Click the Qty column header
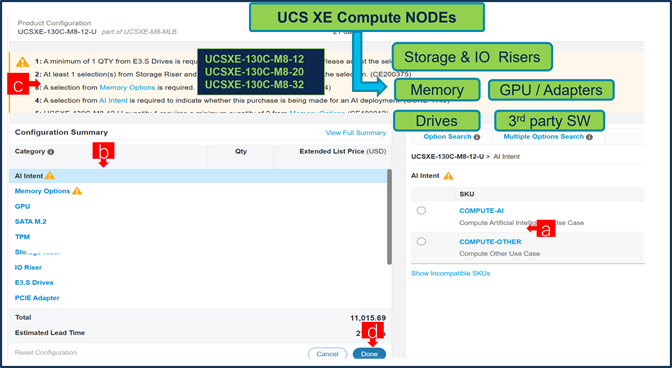The image size is (672, 368). (x=241, y=151)
